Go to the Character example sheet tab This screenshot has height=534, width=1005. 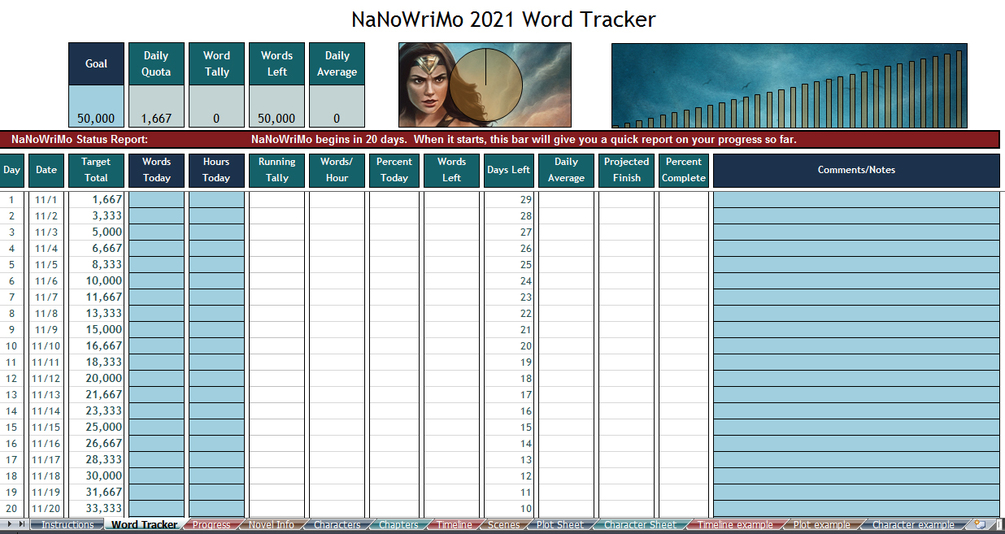[x=913, y=524]
